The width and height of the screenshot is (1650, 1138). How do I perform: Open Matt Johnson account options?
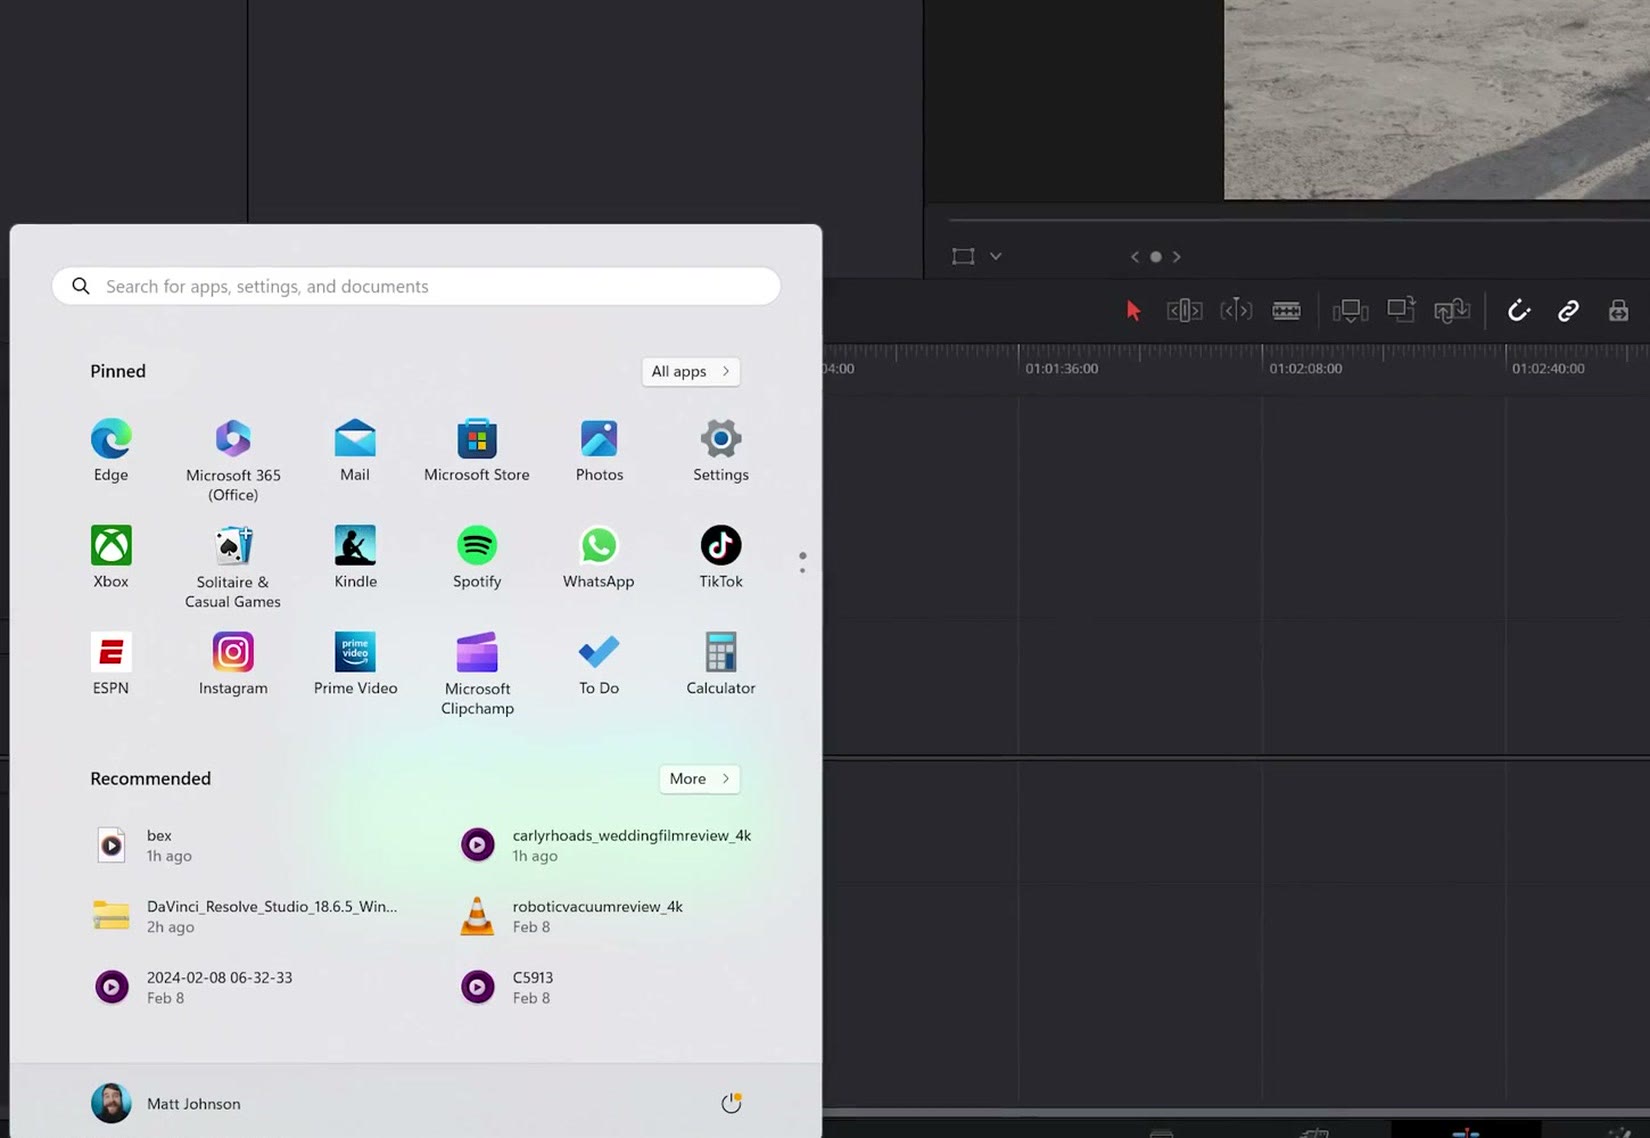[x=166, y=1103]
